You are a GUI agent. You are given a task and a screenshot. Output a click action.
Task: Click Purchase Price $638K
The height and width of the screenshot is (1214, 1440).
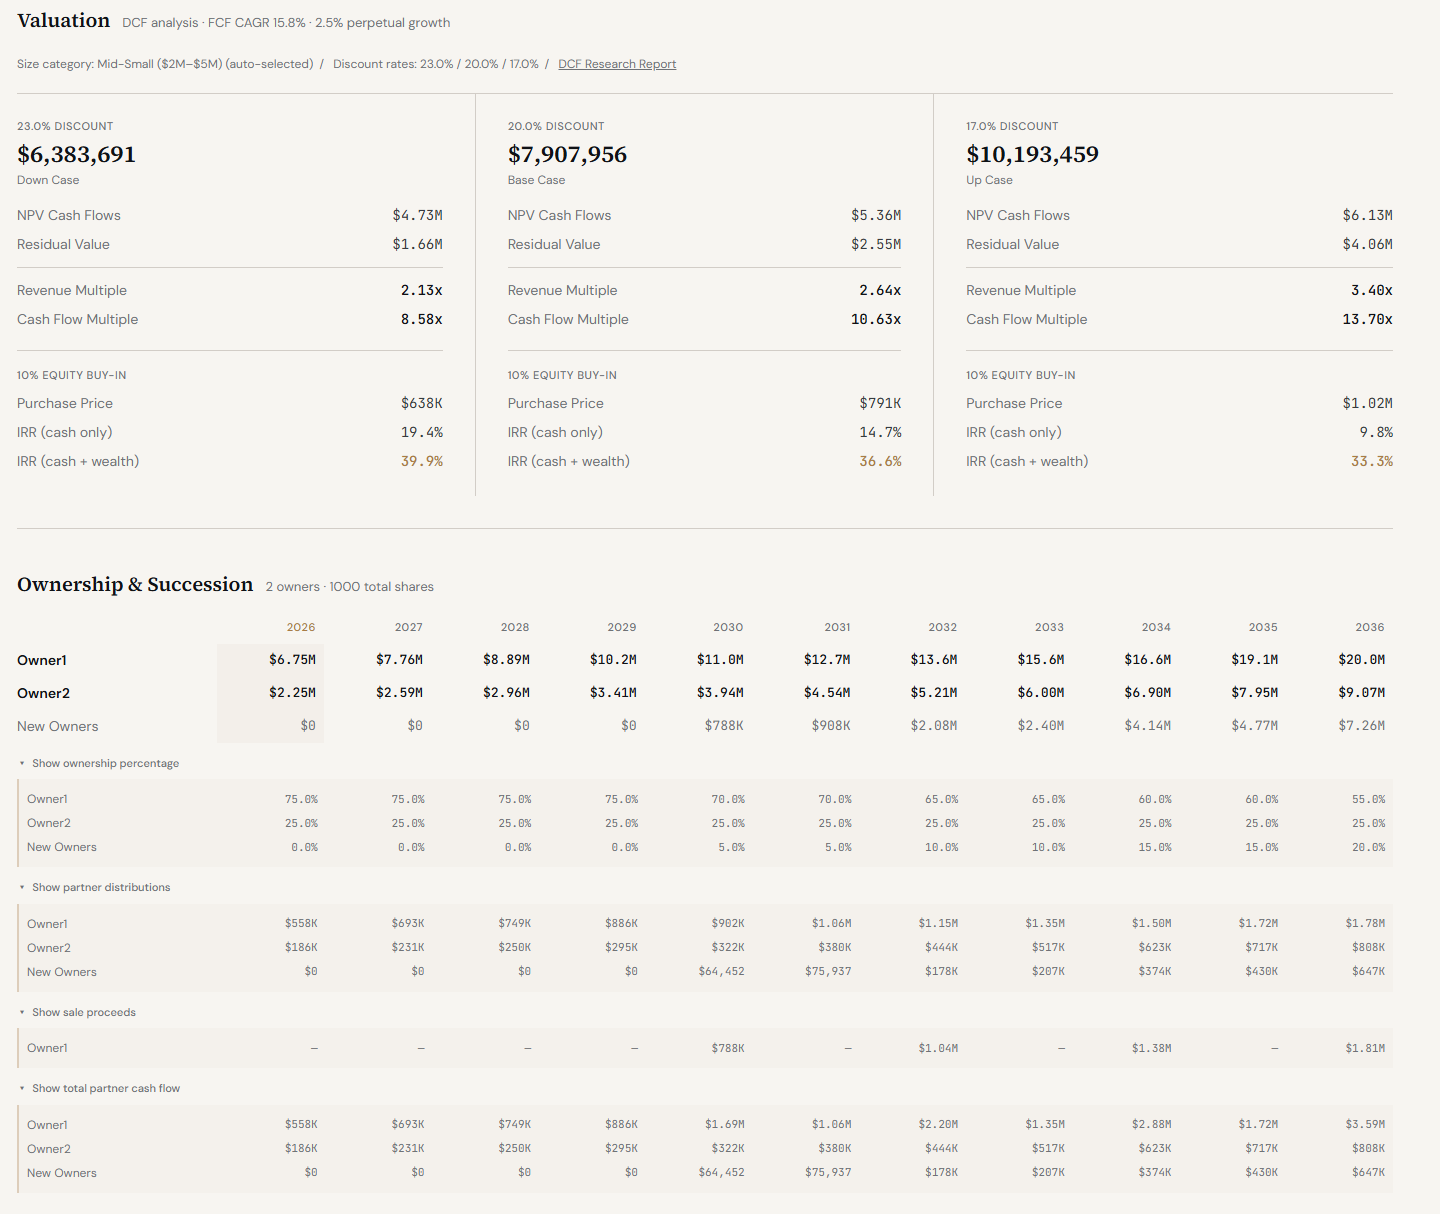click(421, 403)
